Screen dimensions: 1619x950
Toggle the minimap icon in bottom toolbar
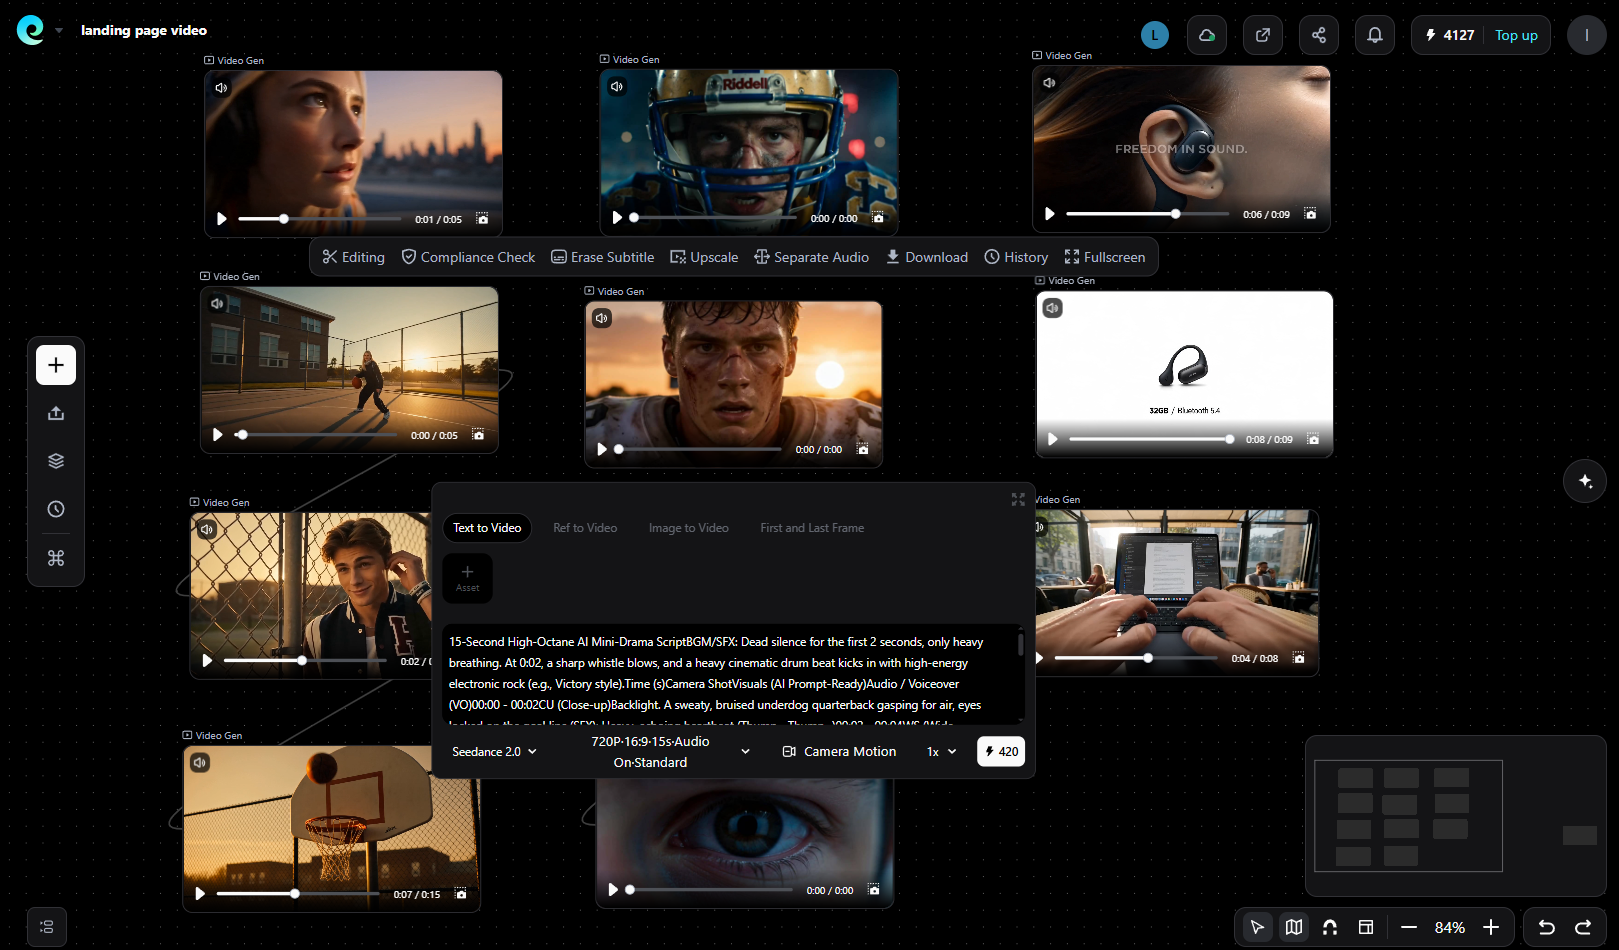(x=1294, y=927)
